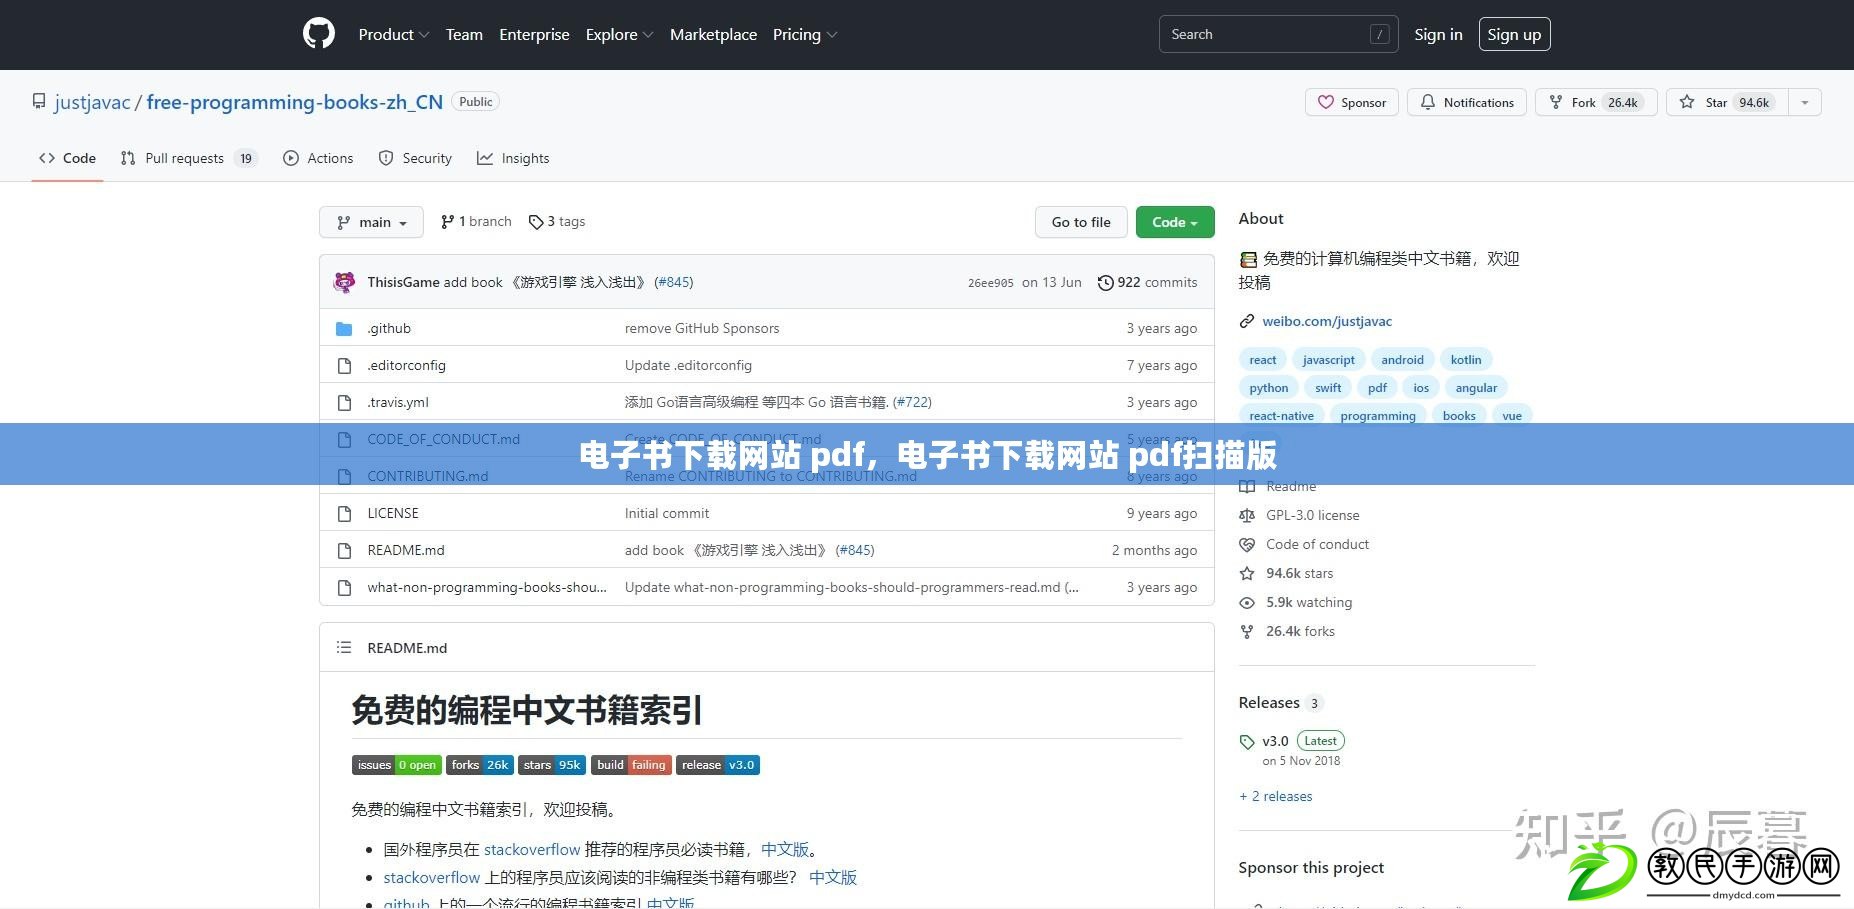Click the .github folder icon
1854x909 pixels.
tap(344, 328)
